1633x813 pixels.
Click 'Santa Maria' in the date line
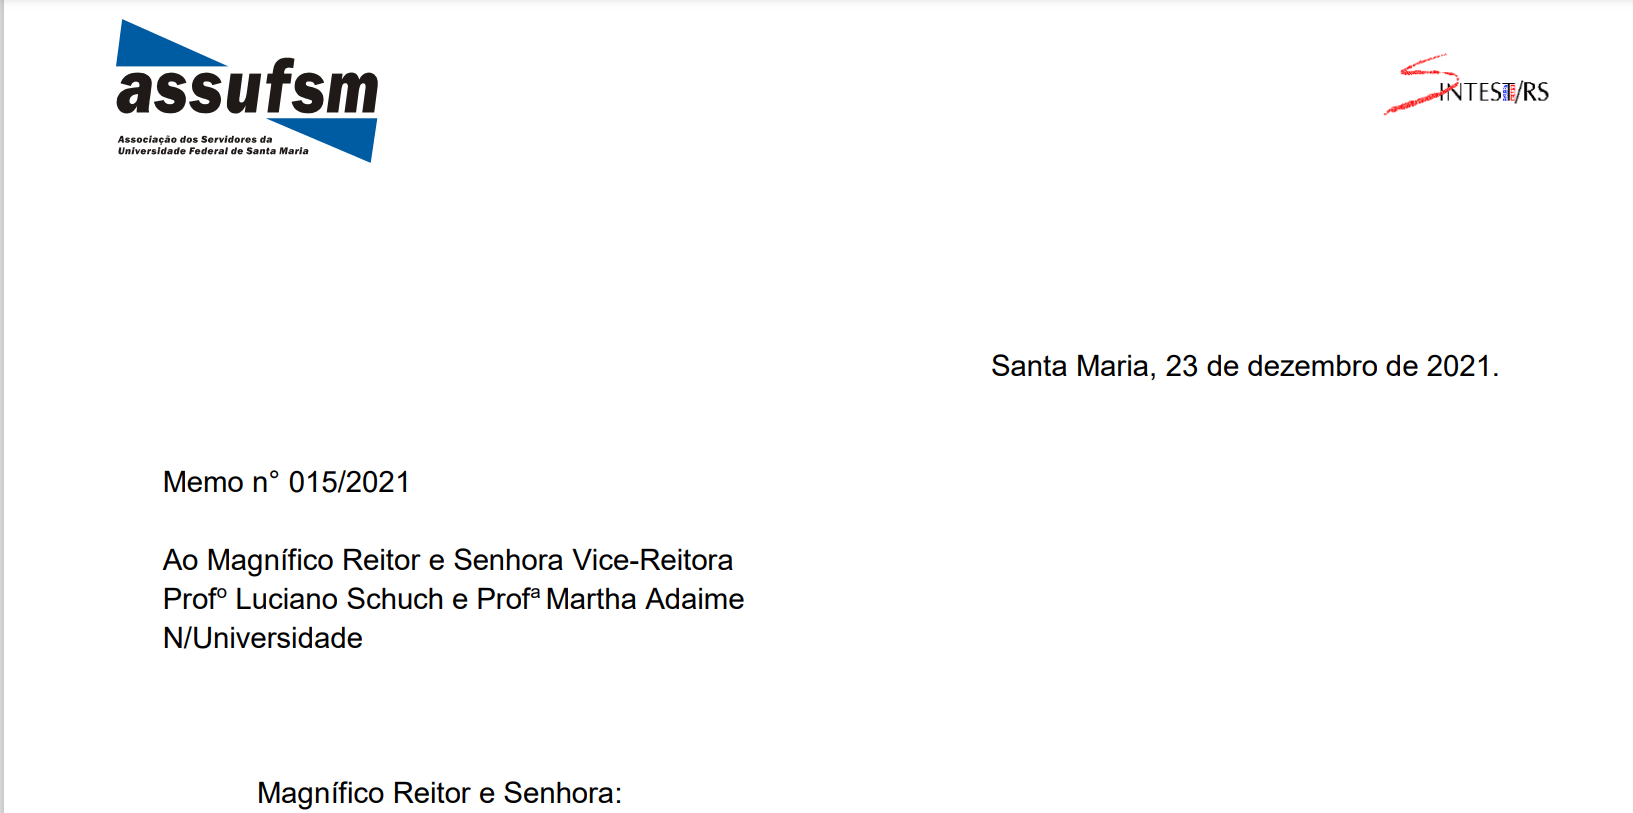pos(1069,366)
